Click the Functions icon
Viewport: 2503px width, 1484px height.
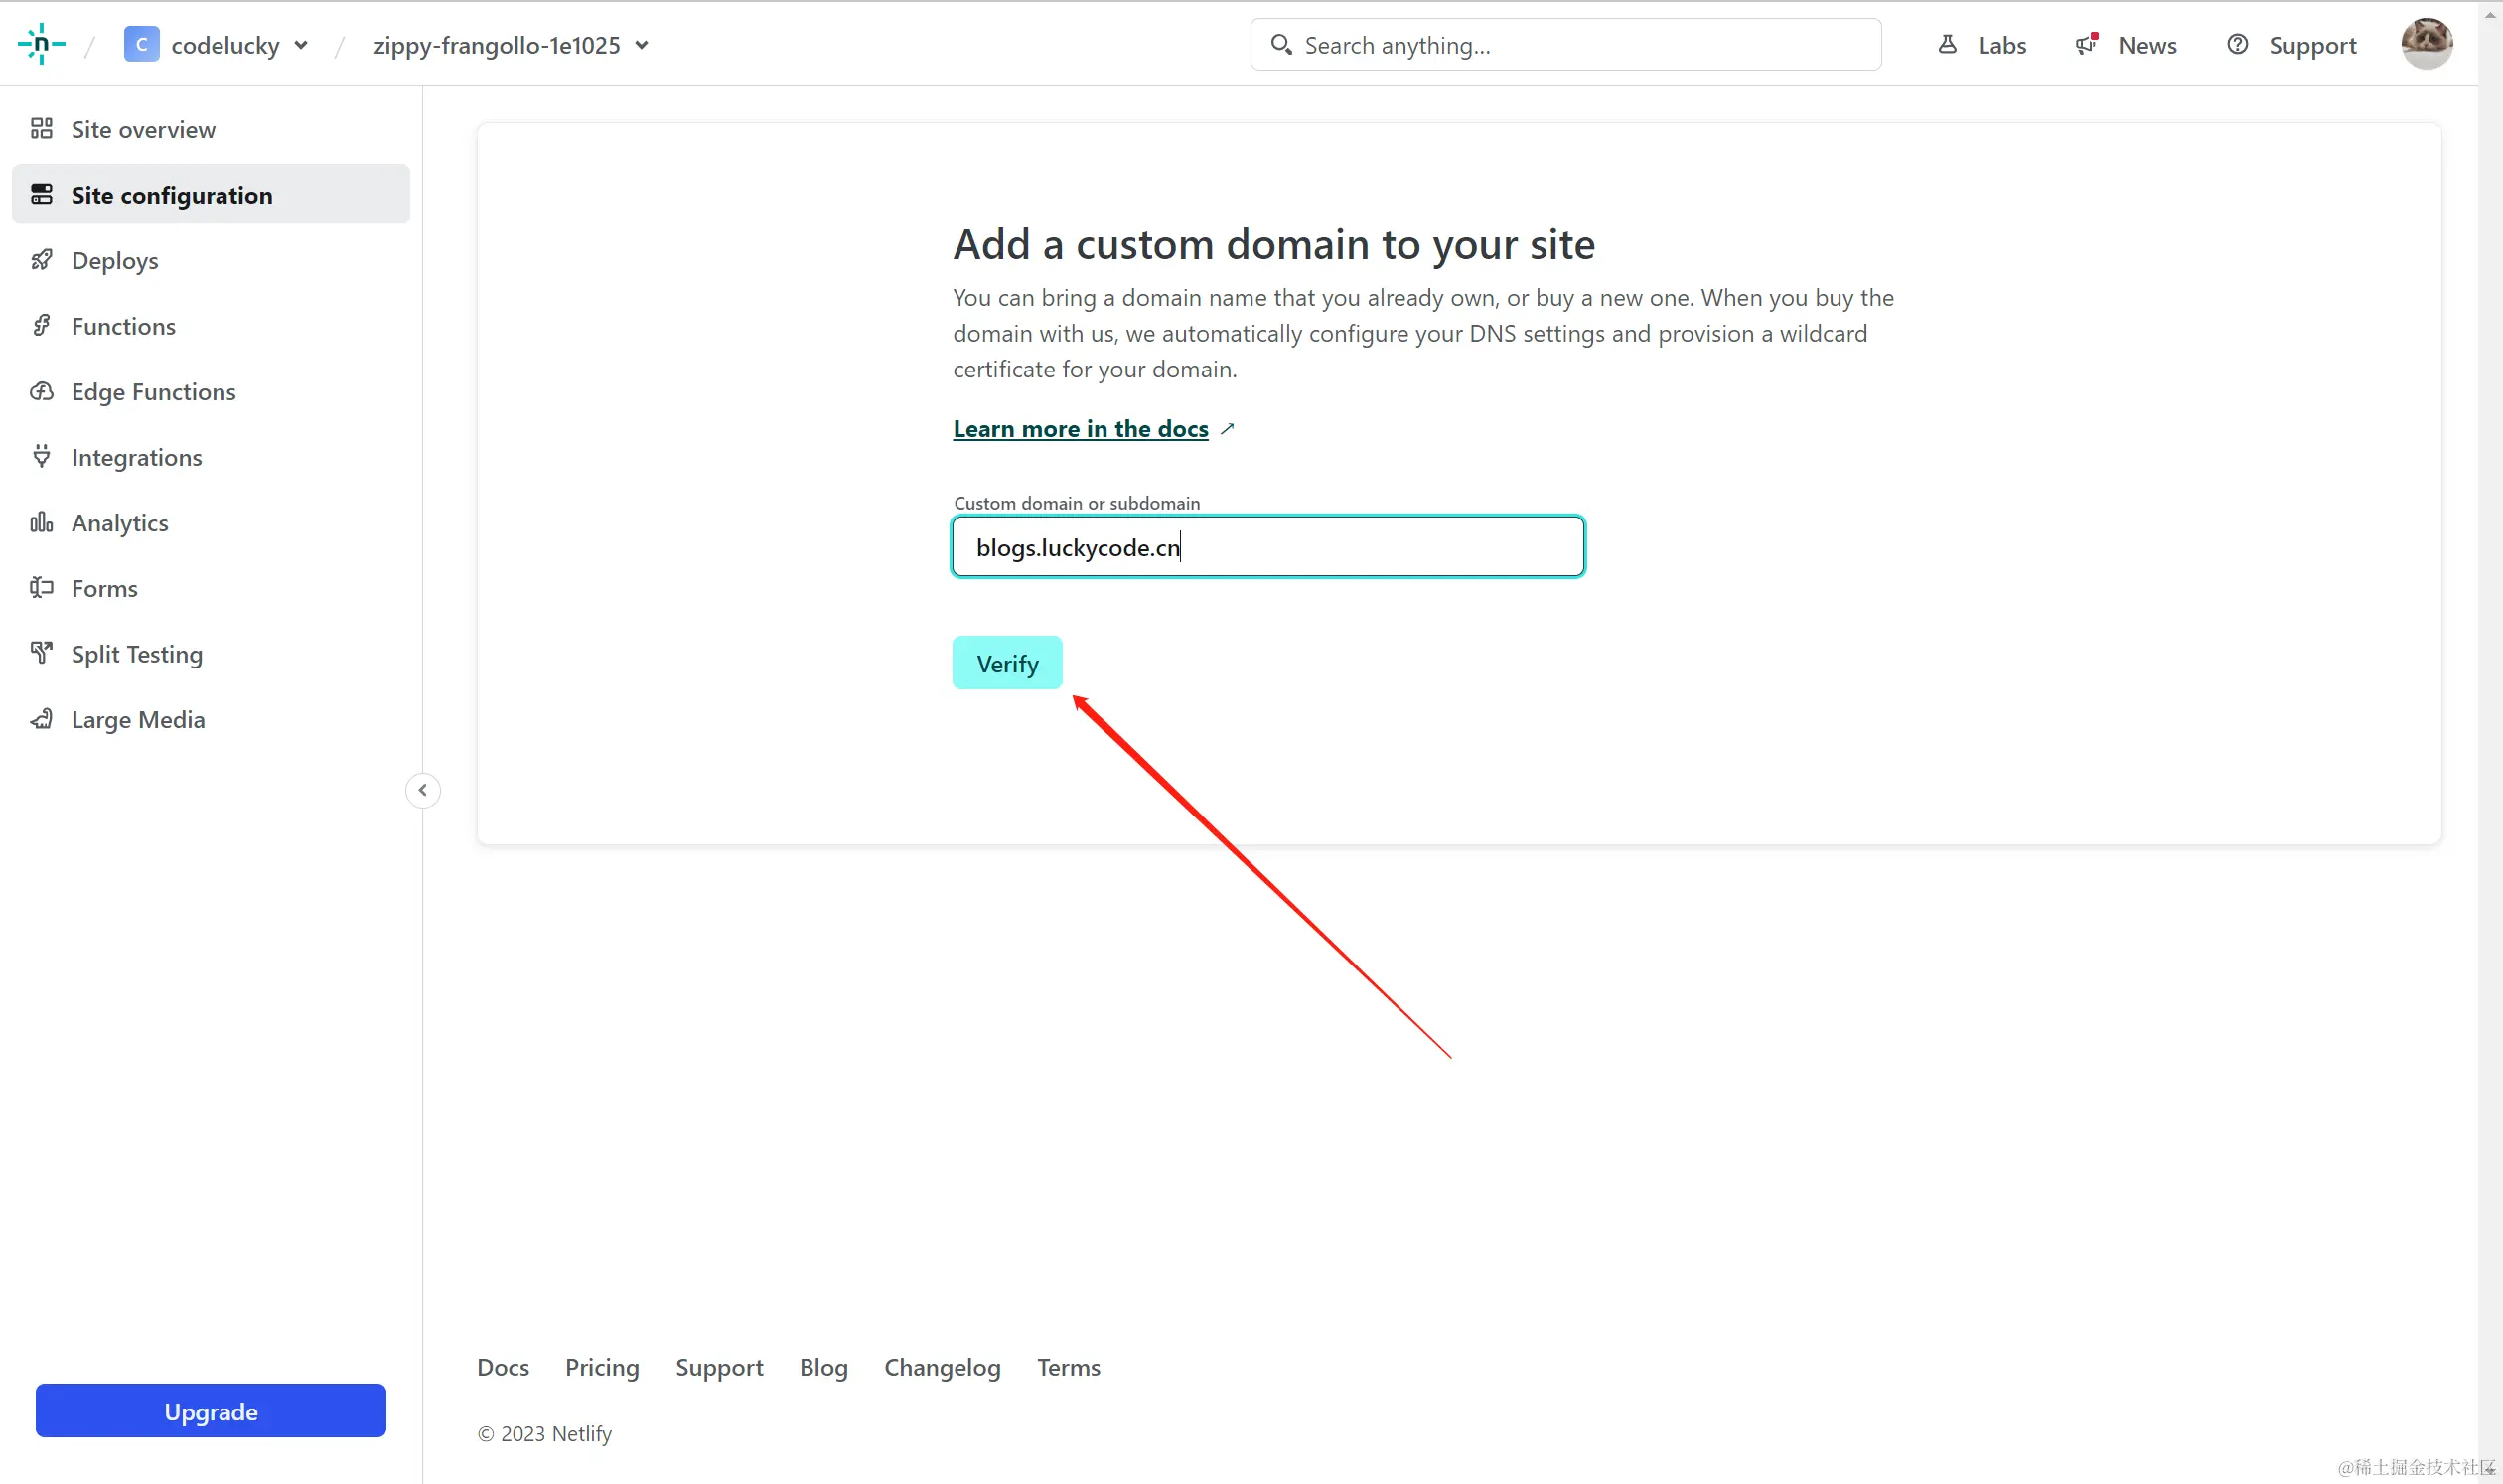41,325
